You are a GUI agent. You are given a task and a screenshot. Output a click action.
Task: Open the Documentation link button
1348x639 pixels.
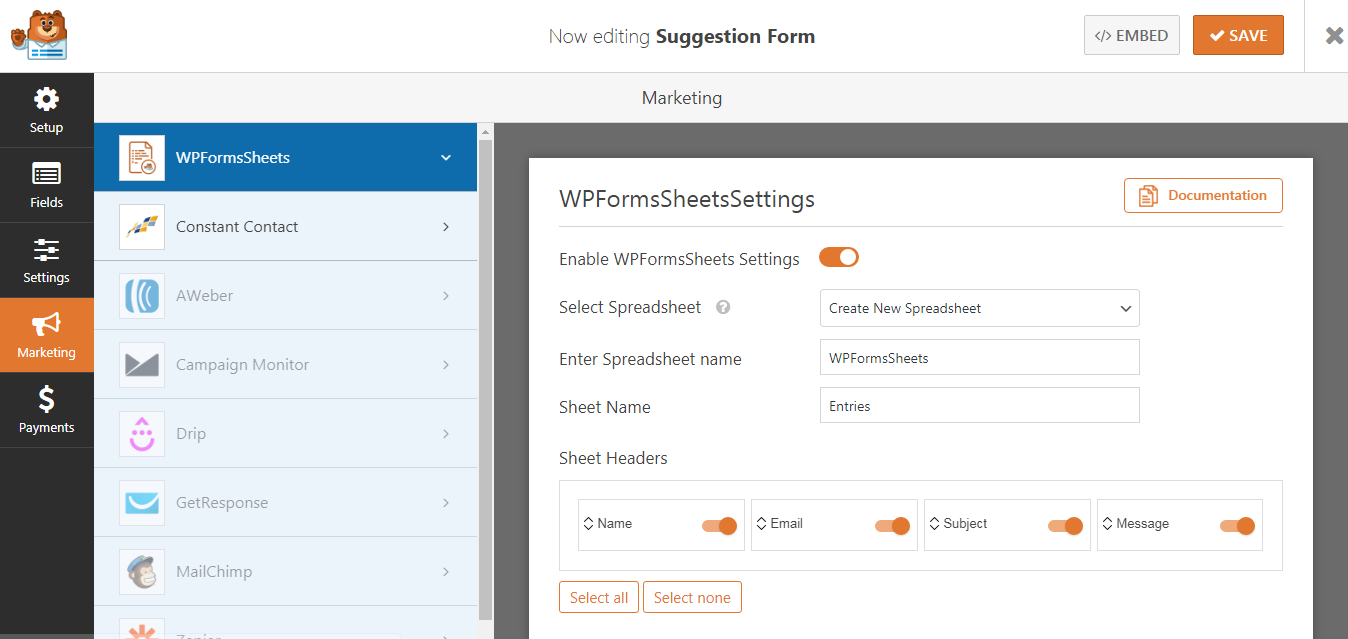pos(1203,196)
